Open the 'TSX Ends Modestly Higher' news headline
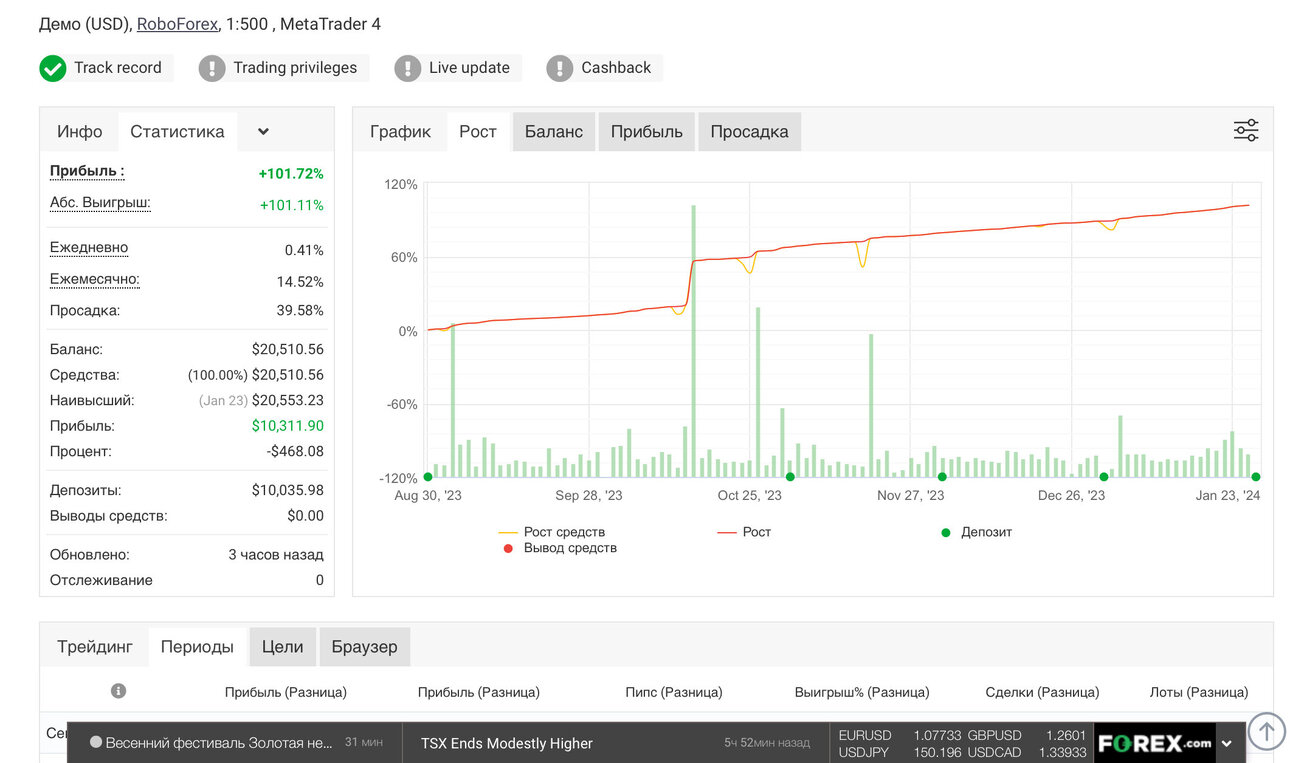The height and width of the screenshot is (763, 1290). [x=507, y=743]
